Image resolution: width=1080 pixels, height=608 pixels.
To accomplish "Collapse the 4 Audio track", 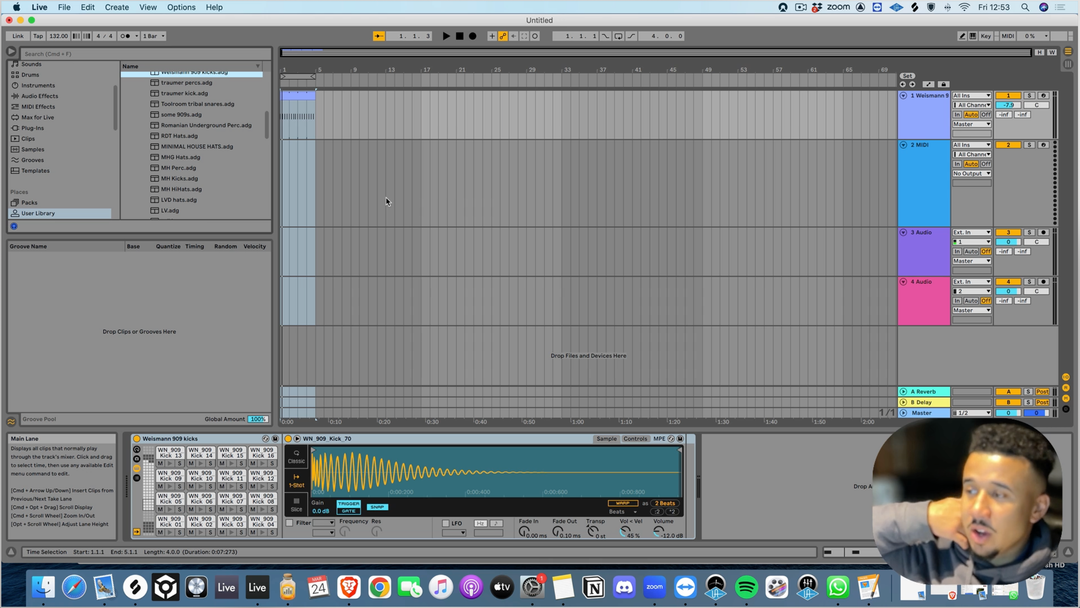I will point(903,282).
